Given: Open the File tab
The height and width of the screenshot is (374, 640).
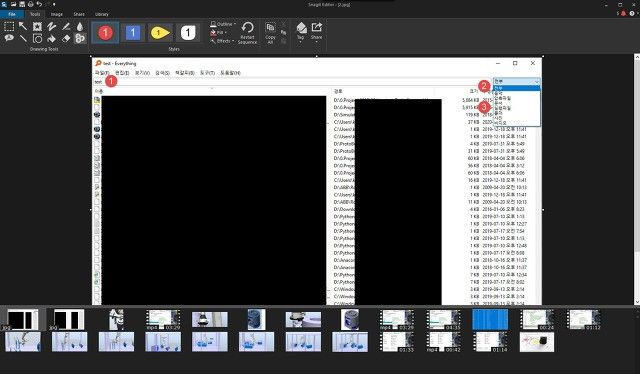Looking at the screenshot, I should (x=12, y=14).
